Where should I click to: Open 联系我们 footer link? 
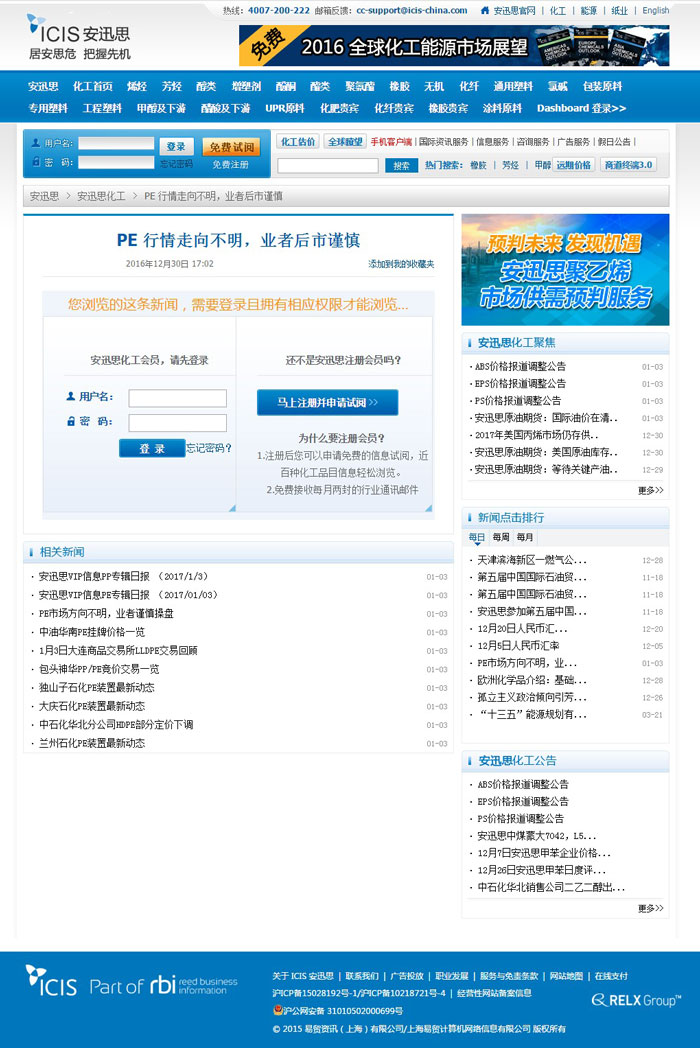pos(362,976)
